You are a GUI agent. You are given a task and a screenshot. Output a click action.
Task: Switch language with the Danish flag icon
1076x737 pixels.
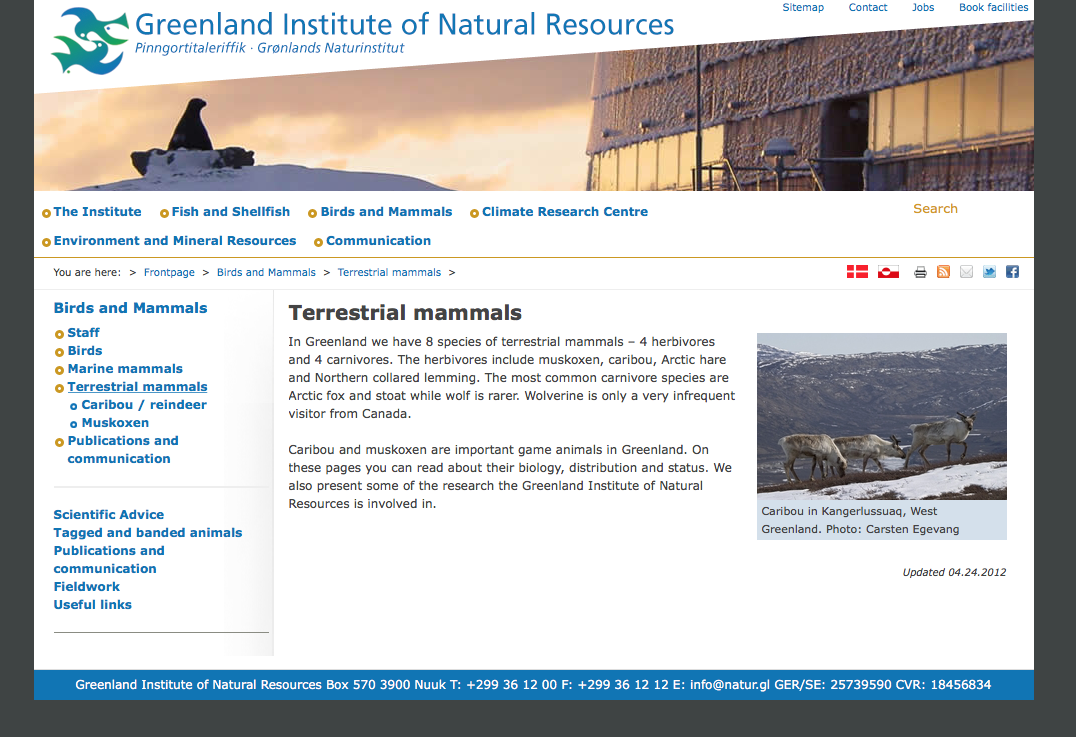(857, 272)
